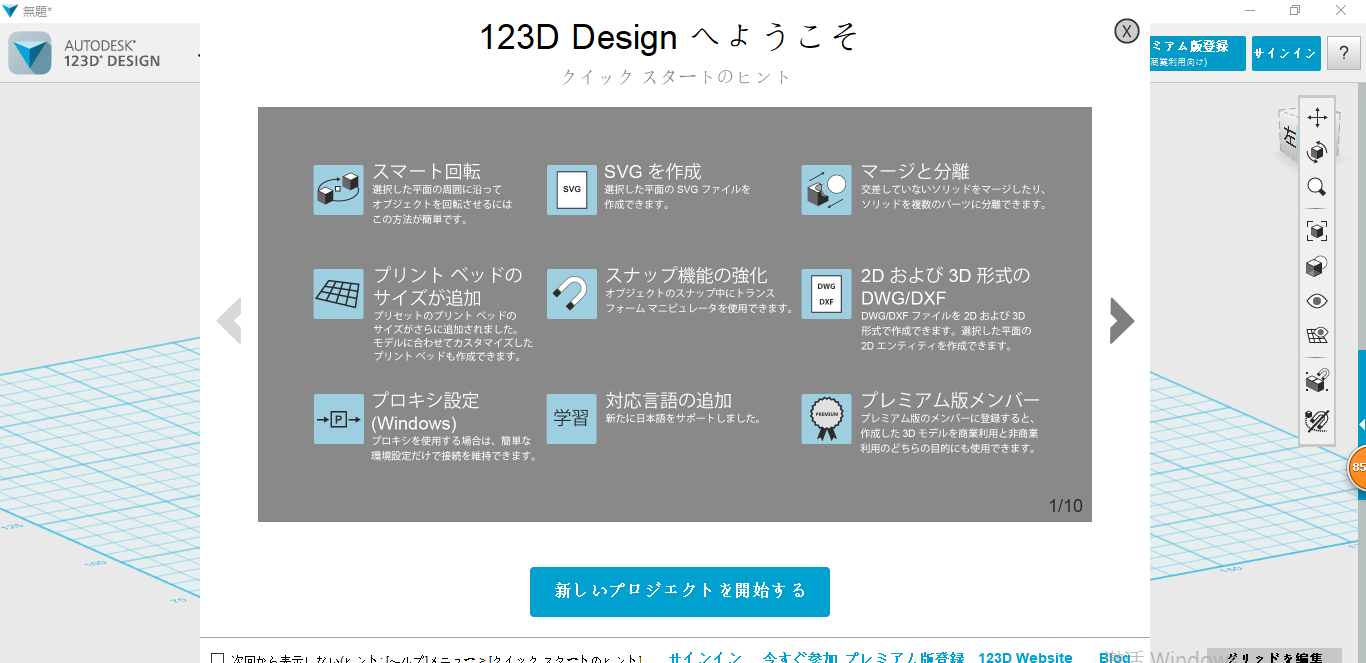The width and height of the screenshot is (1366, 663).
Task: Click 新しいプロジェクトを開始する button
Action: pos(680,591)
